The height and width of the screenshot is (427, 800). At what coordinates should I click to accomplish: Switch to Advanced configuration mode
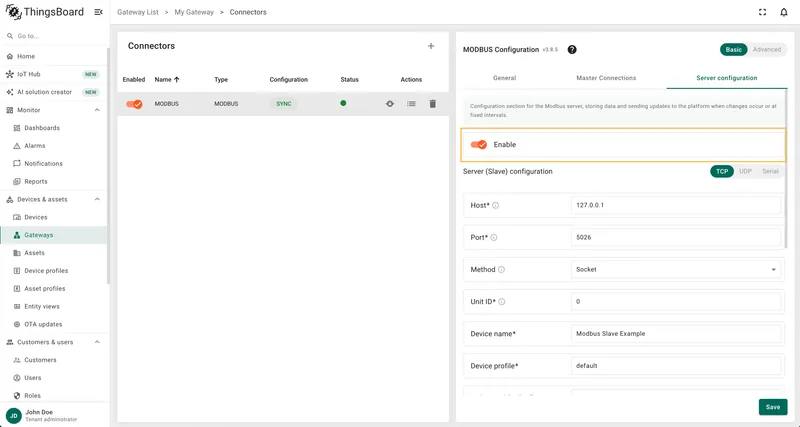[767, 49]
